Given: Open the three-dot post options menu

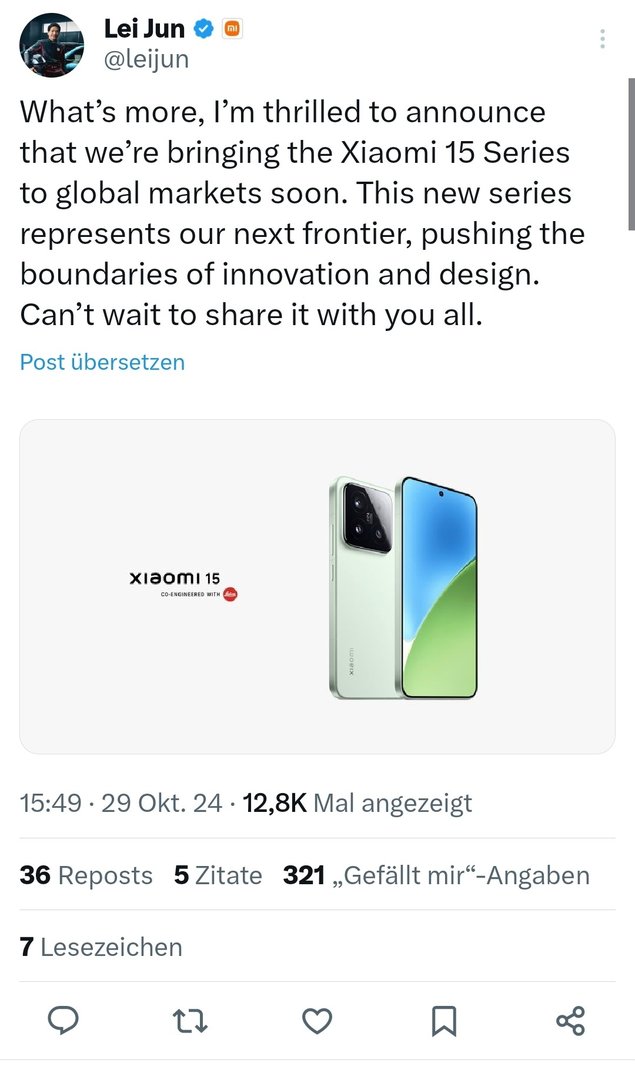Looking at the screenshot, I should [603, 39].
